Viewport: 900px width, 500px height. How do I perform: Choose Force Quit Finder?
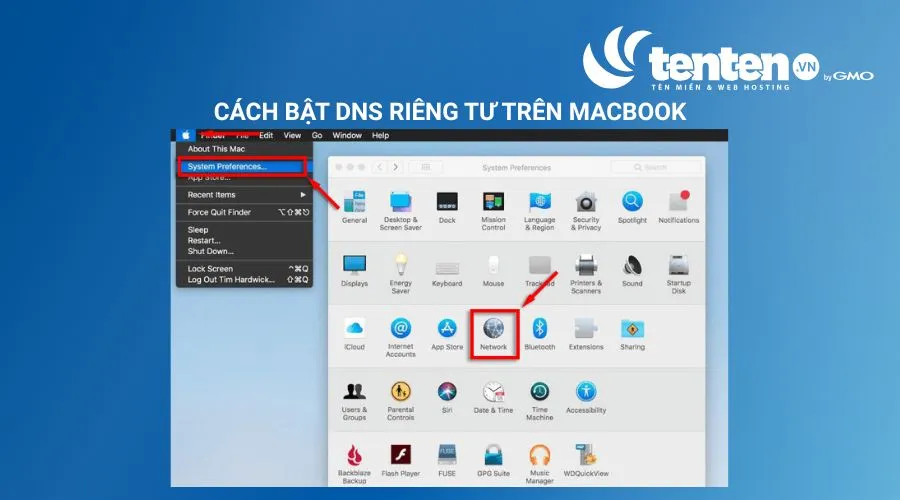point(245,212)
